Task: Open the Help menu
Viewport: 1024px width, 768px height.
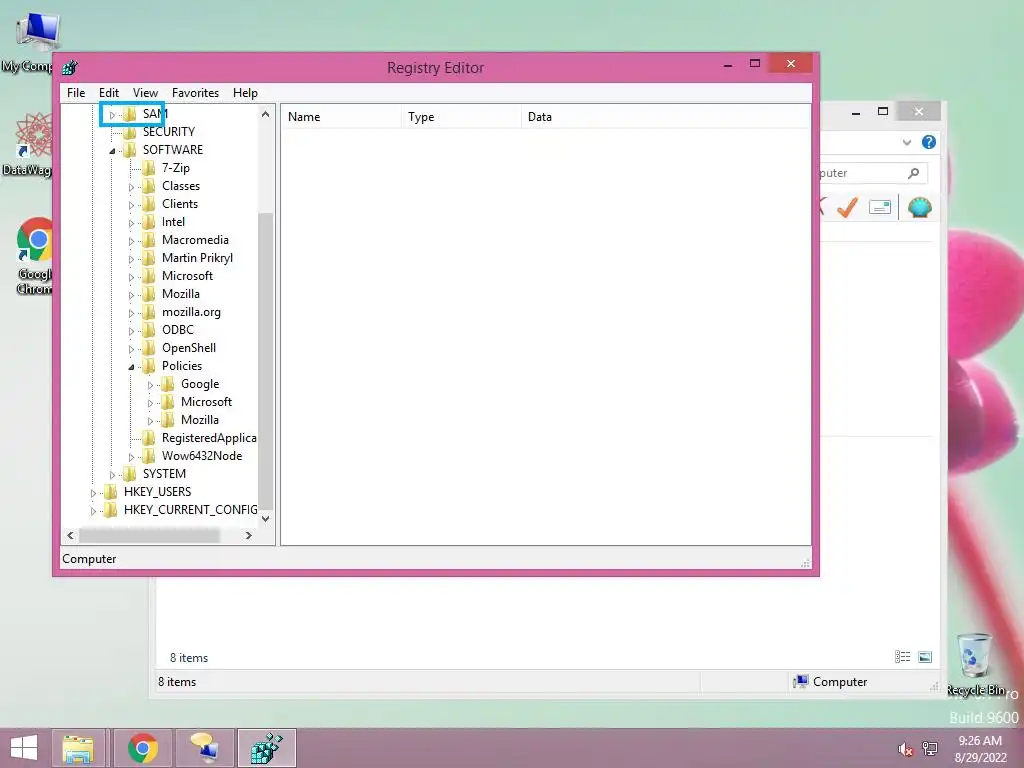Action: (245, 93)
